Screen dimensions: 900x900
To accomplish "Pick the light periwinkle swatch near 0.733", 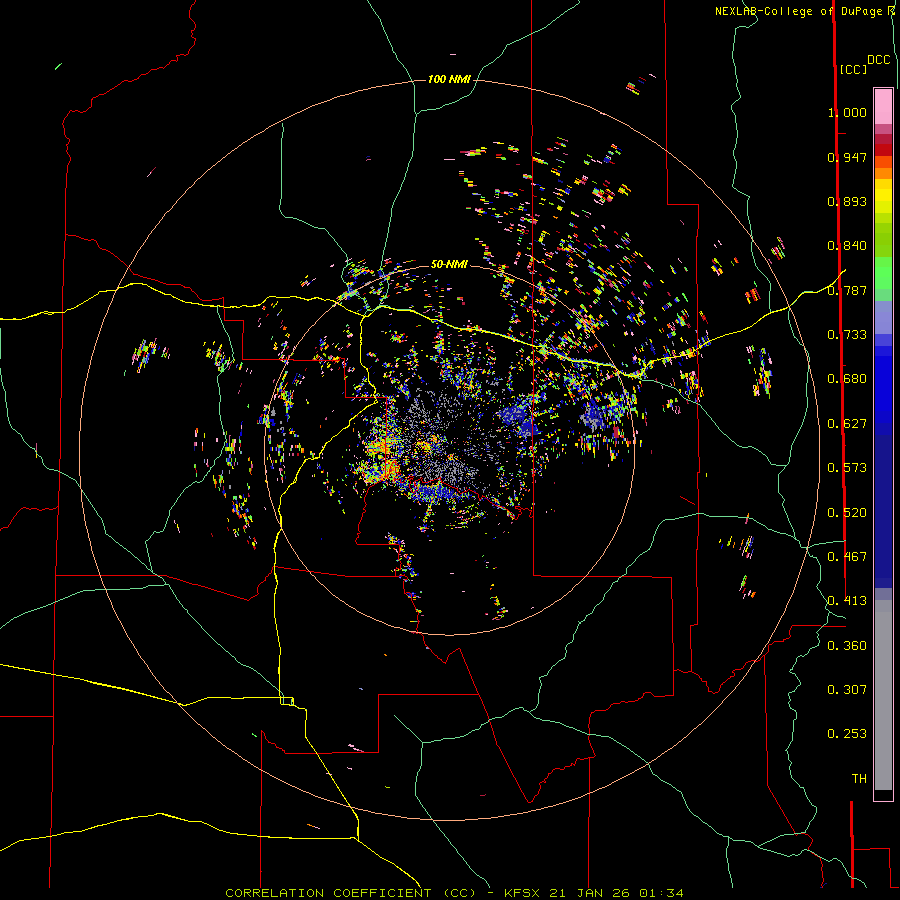I will pyautogui.click(x=883, y=317).
